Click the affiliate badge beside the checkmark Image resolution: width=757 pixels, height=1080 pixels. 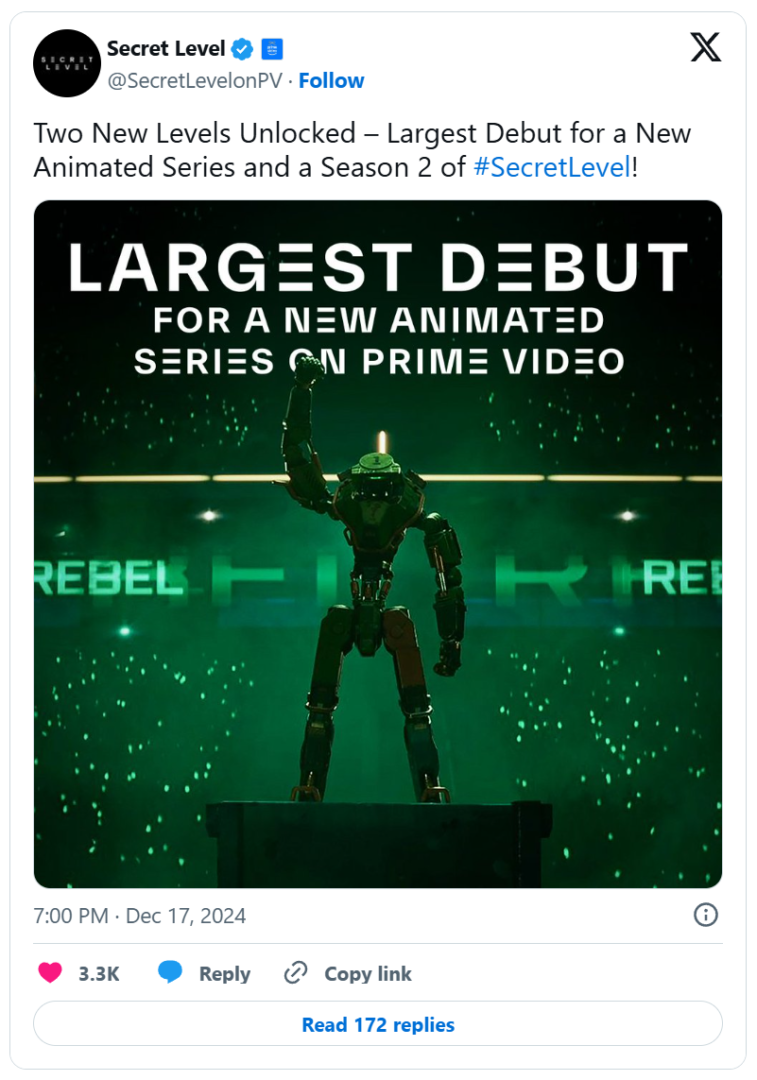pos(273,48)
